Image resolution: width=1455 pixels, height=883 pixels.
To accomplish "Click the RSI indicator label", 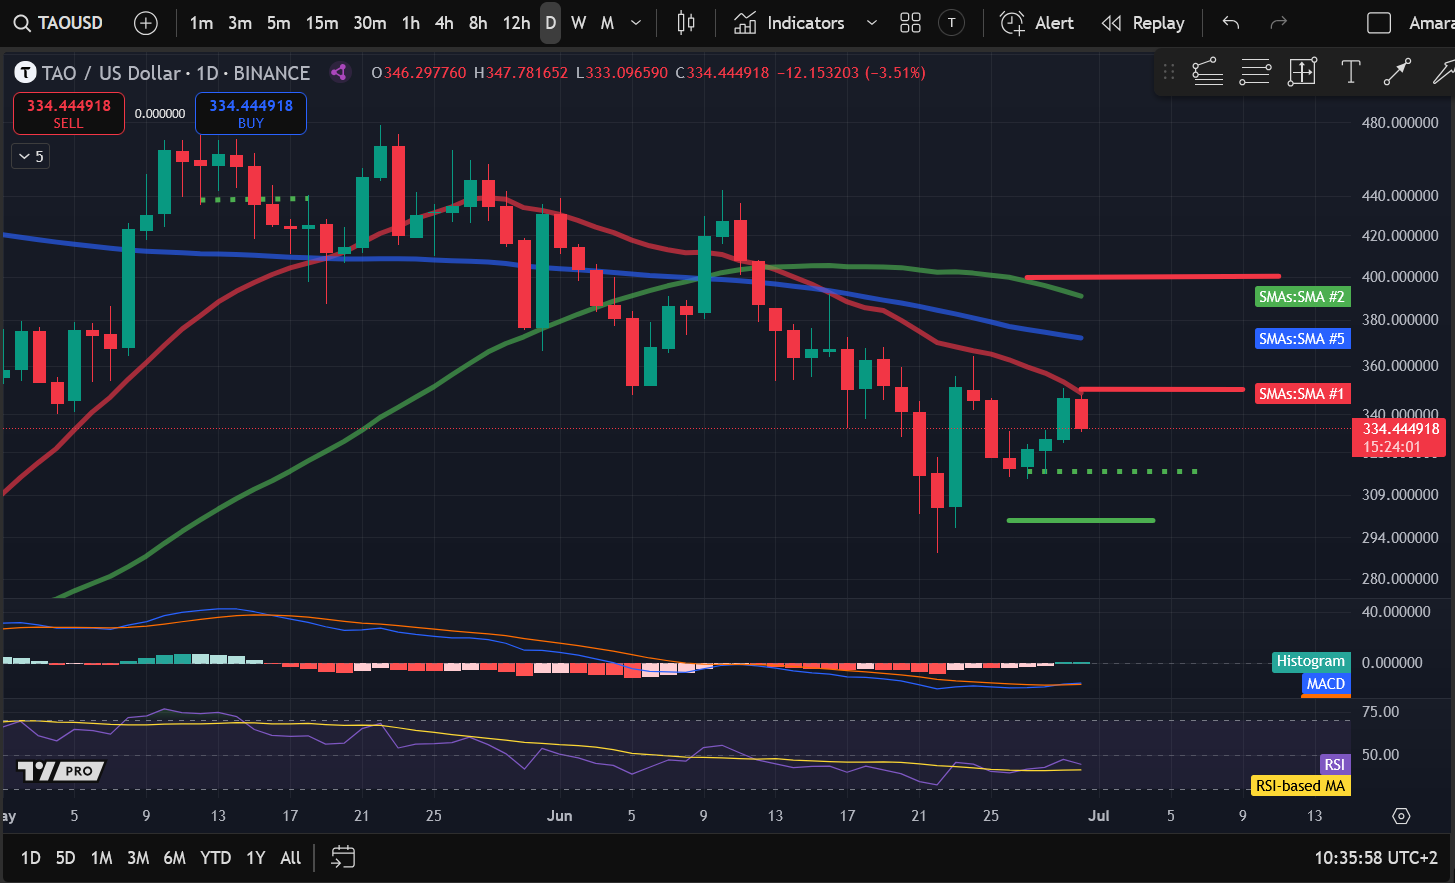I will pyautogui.click(x=1335, y=765).
